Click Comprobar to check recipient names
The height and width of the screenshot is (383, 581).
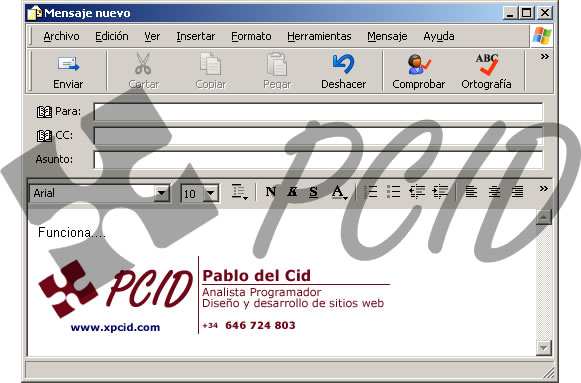point(418,72)
